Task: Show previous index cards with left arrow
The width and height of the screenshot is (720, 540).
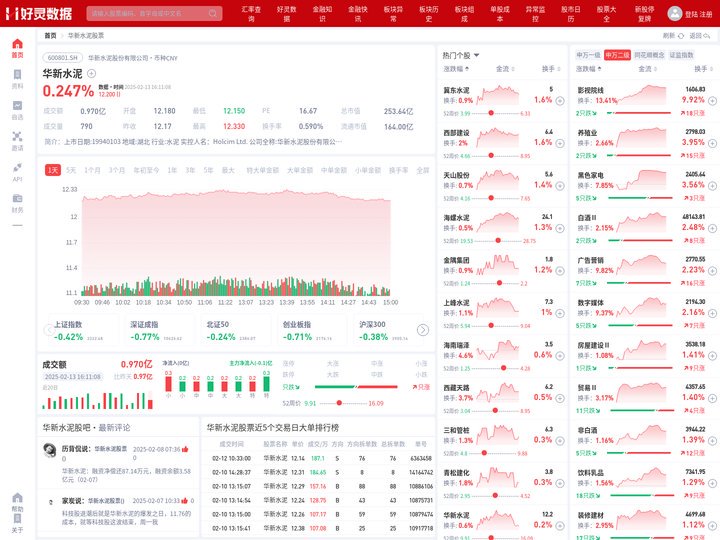Action: click(x=49, y=330)
